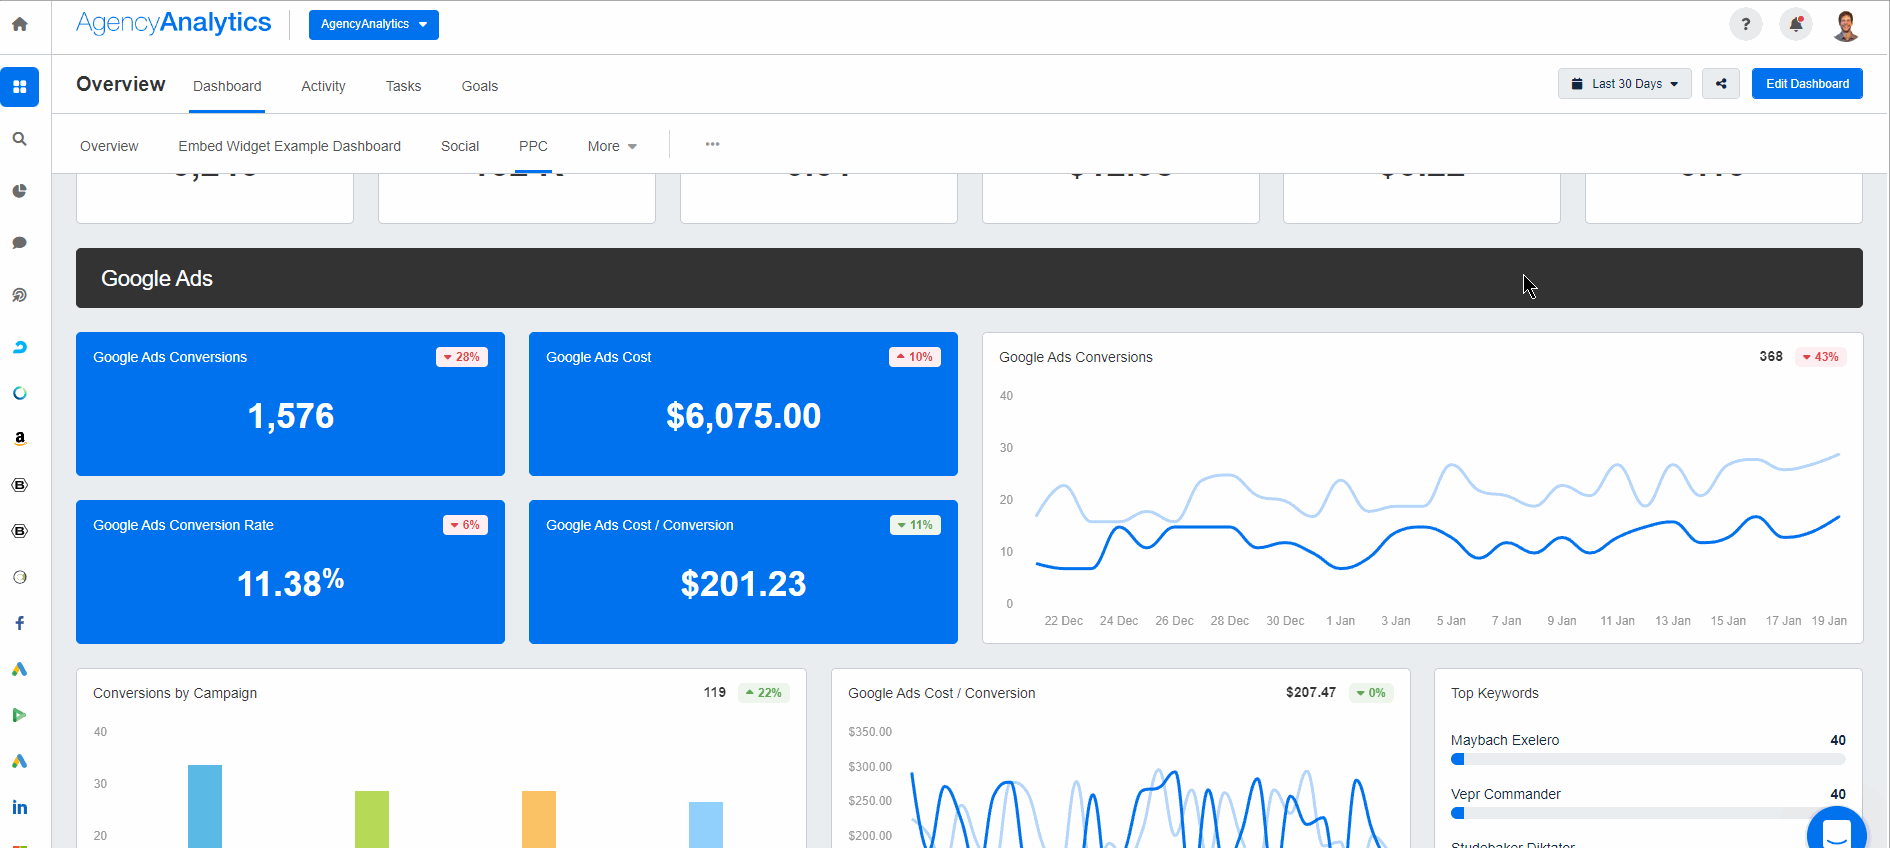Switch to the Goals tab
This screenshot has height=848, width=1890.
coord(480,86)
